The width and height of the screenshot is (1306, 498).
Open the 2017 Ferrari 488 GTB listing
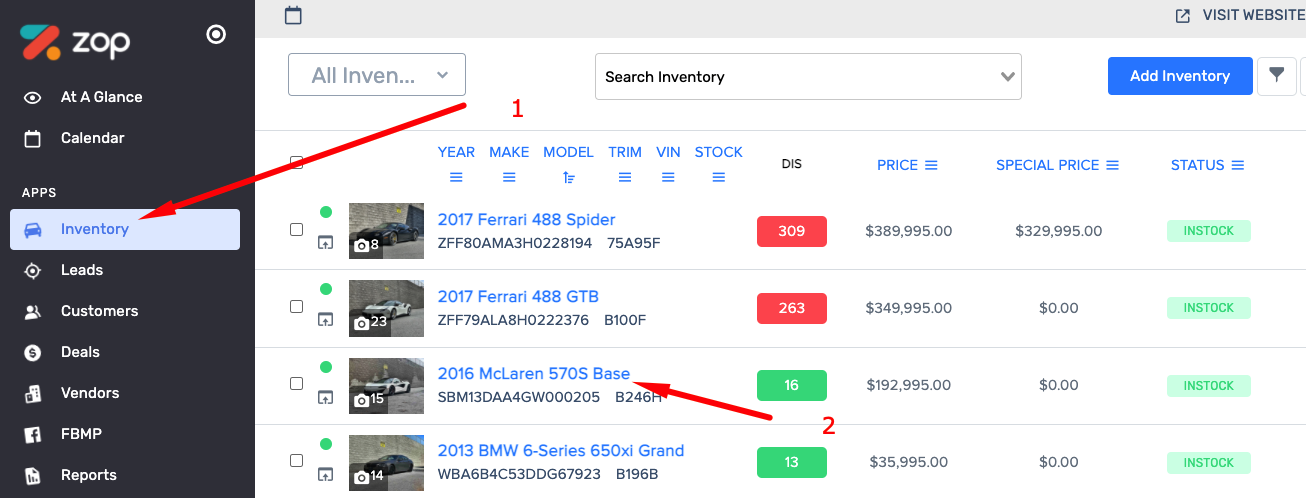click(x=518, y=297)
